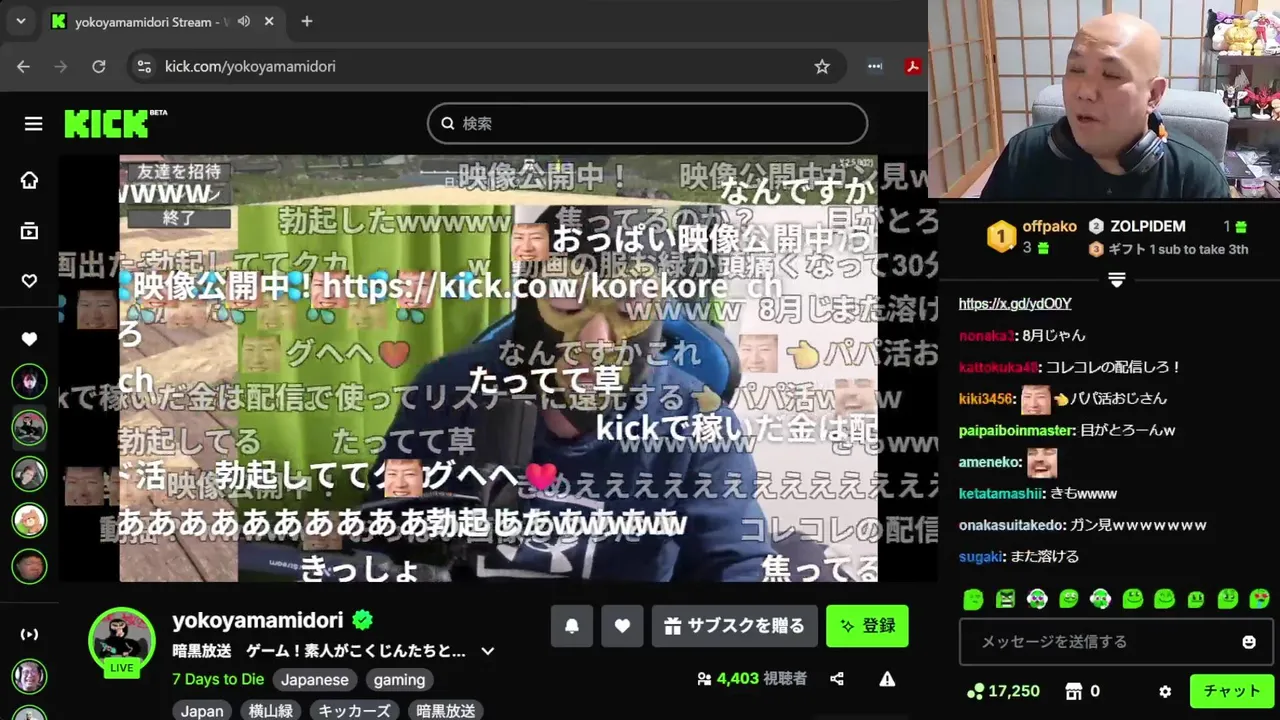
Task: Open the Home sidebar icon
Action: (x=29, y=180)
